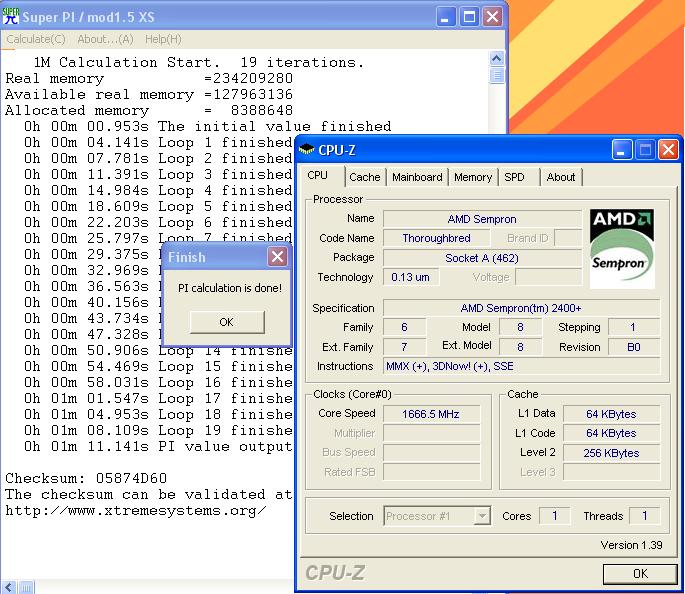This screenshot has width=685, height=594.
Task: Minimize the Super PI window
Action: 445,17
